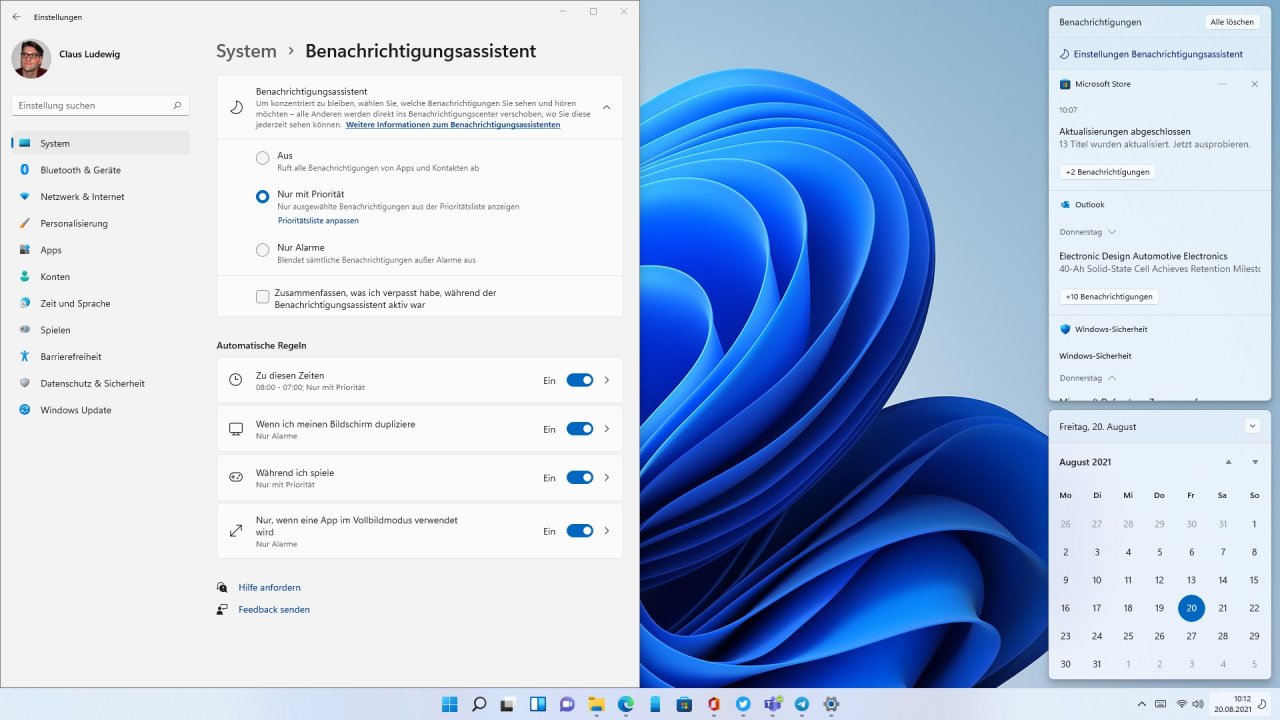Click the search magnifier in settings search
1280x720 pixels.
(x=177, y=105)
